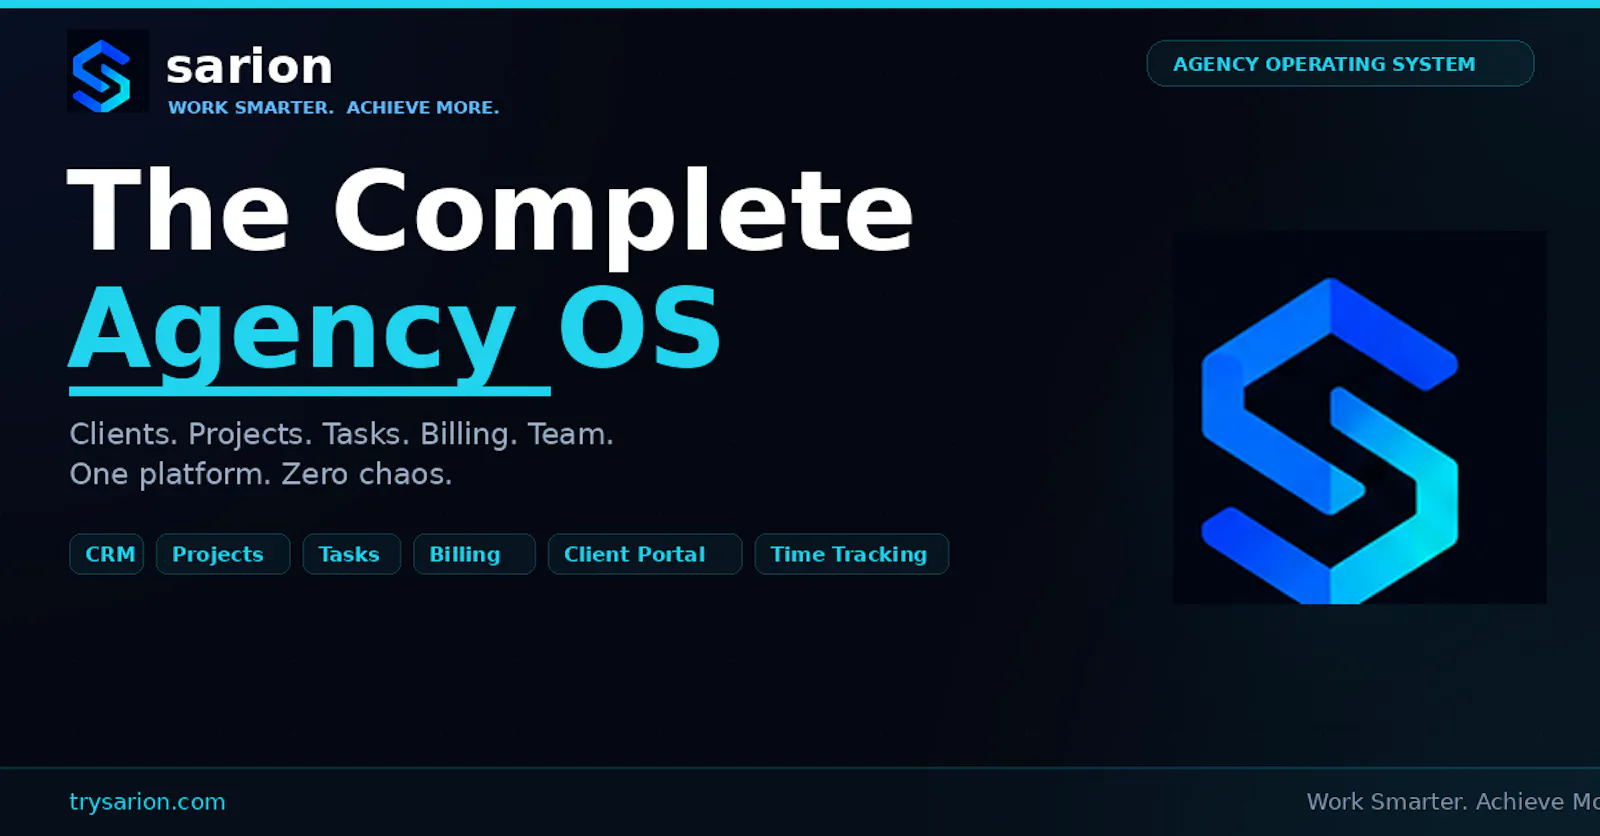Click the sarion brand name text
The height and width of the screenshot is (836, 1600).
pos(249,67)
